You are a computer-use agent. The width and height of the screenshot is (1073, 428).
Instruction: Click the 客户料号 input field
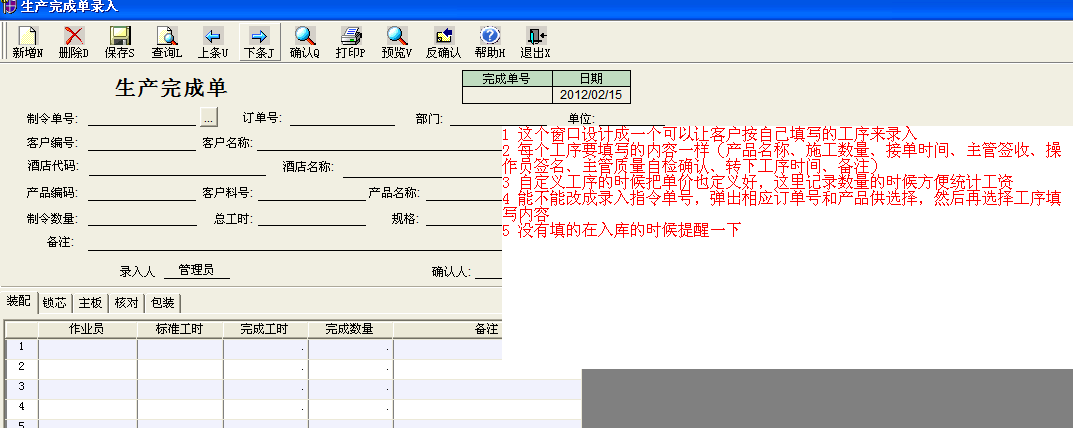point(312,193)
